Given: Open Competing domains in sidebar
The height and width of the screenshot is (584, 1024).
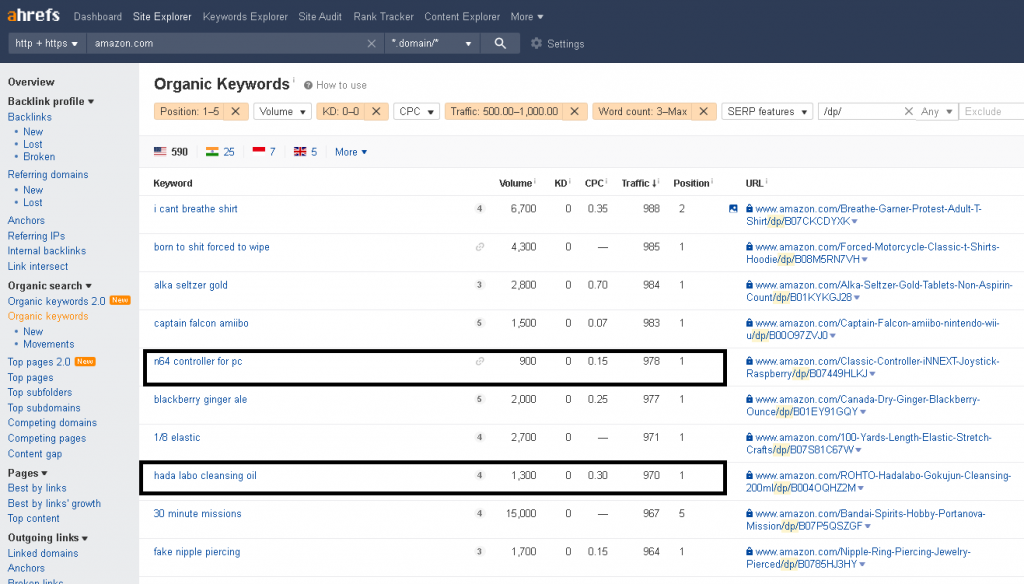Looking at the screenshot, I should coord(52,423).
